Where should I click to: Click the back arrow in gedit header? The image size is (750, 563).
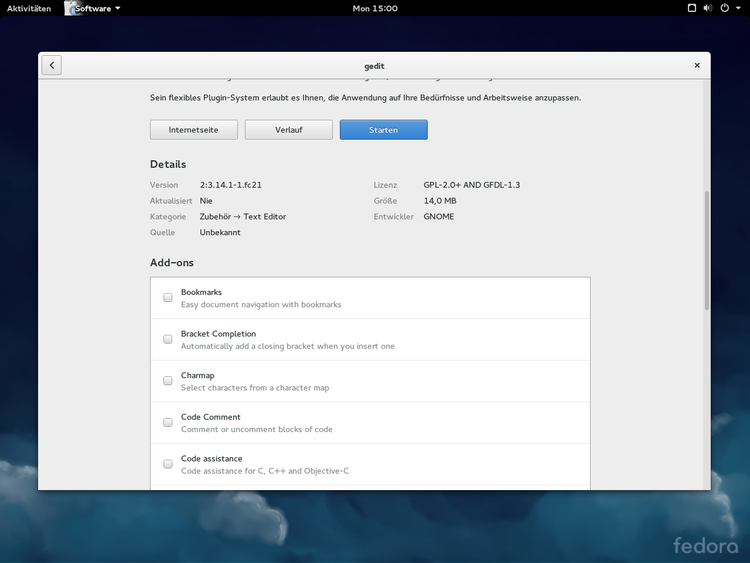52,65
